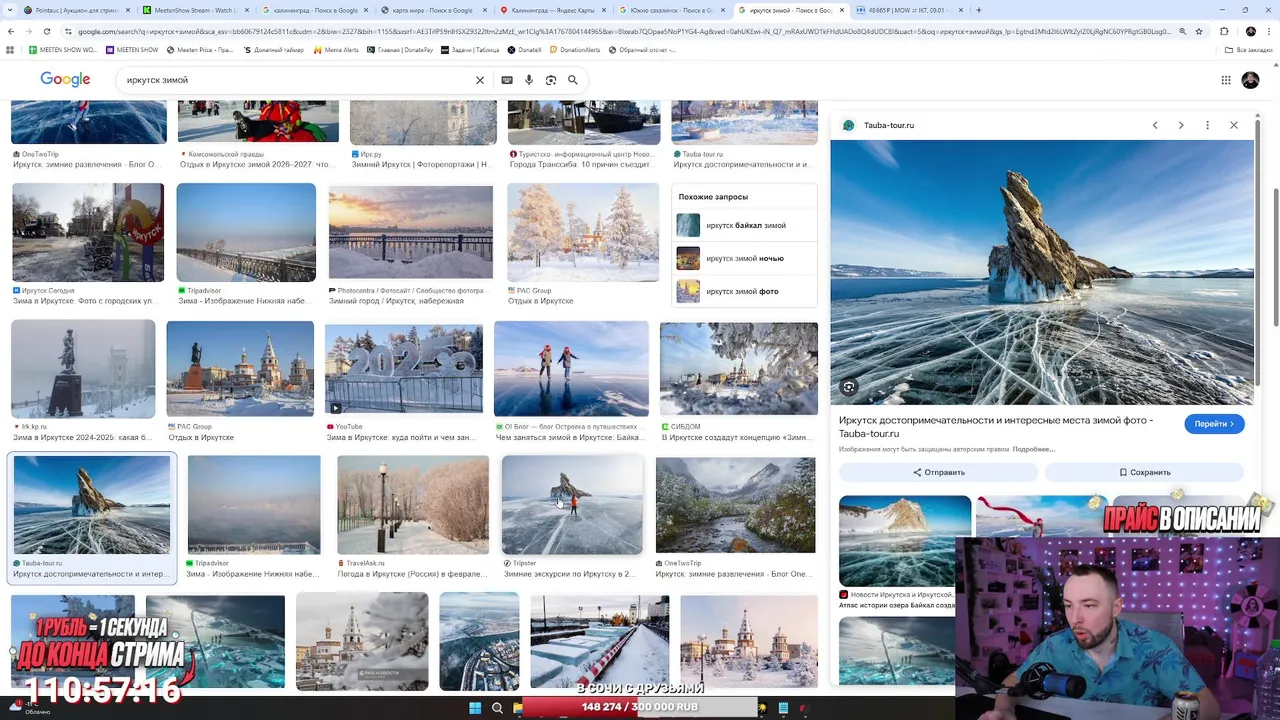Image resolution: width=1280 pixels, height=720 pixels.
Task: Open the Подробнее copyright link
Action: point(1034,449)
